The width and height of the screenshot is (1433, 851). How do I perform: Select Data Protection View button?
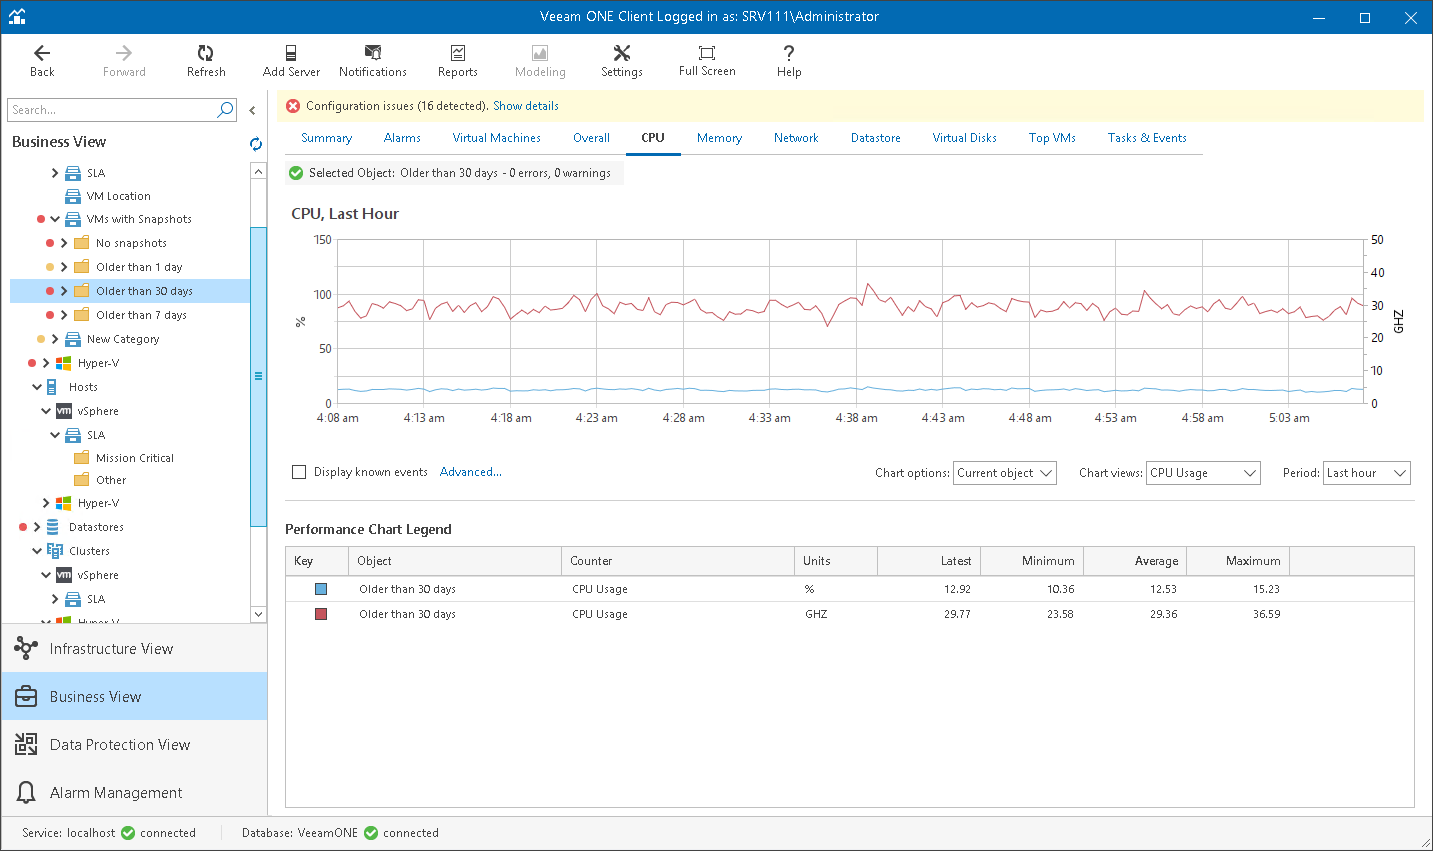point(134,744)
